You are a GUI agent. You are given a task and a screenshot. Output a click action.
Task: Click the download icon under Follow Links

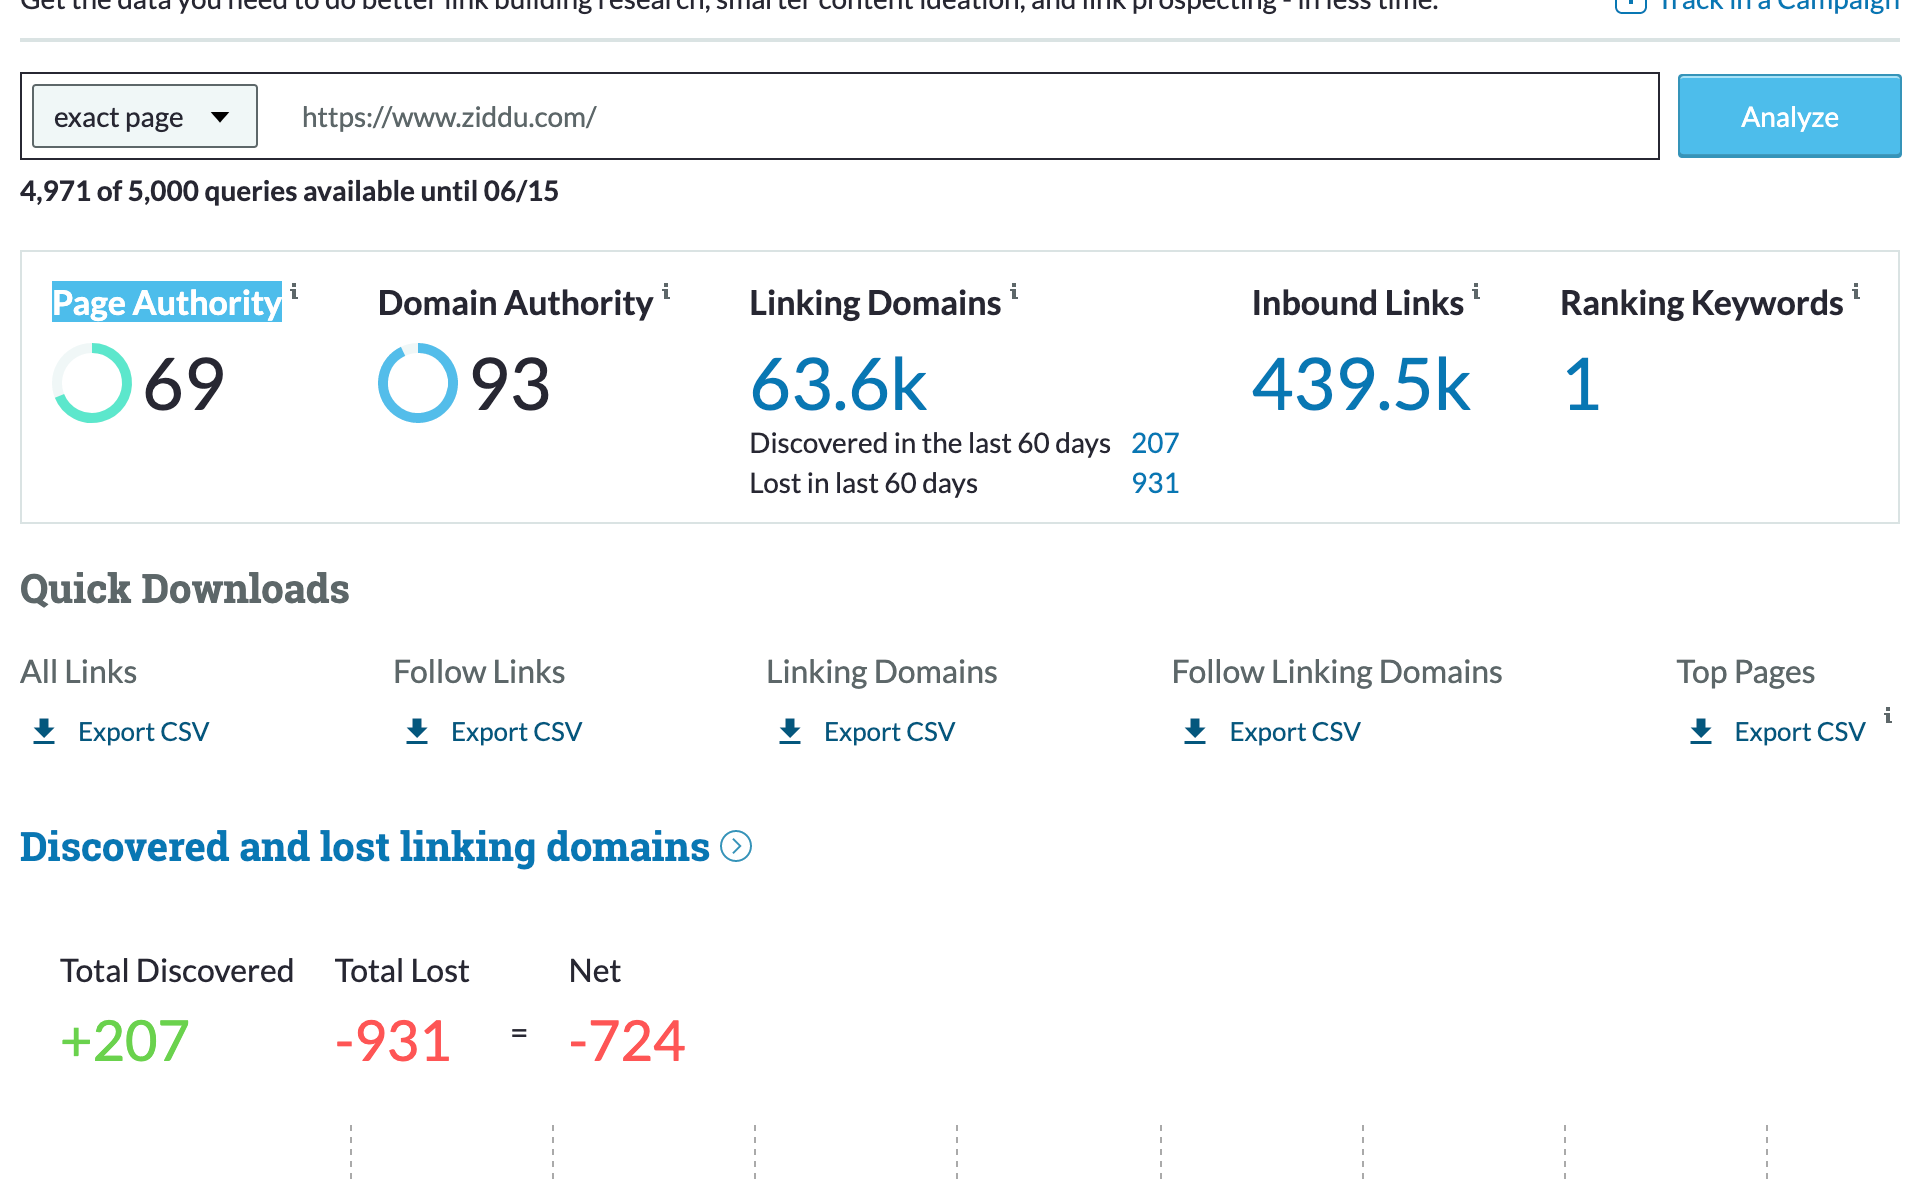pos(417,731)
